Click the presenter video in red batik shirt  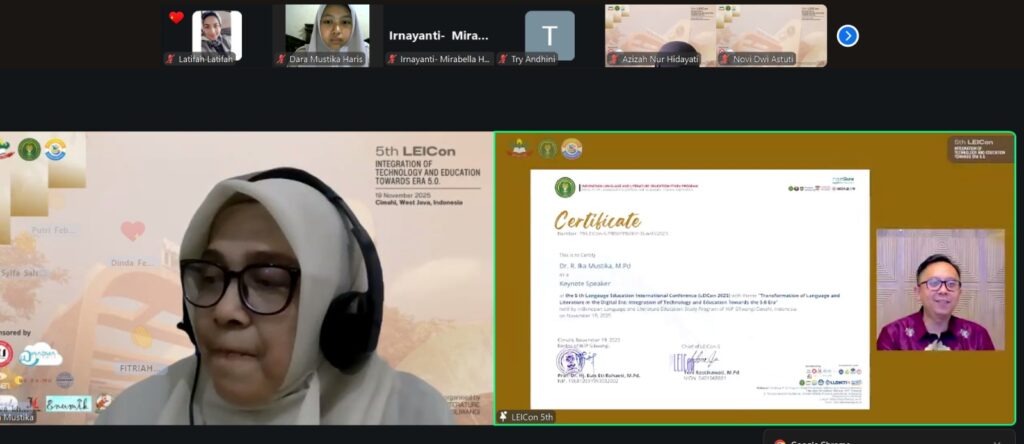point(940,290)
